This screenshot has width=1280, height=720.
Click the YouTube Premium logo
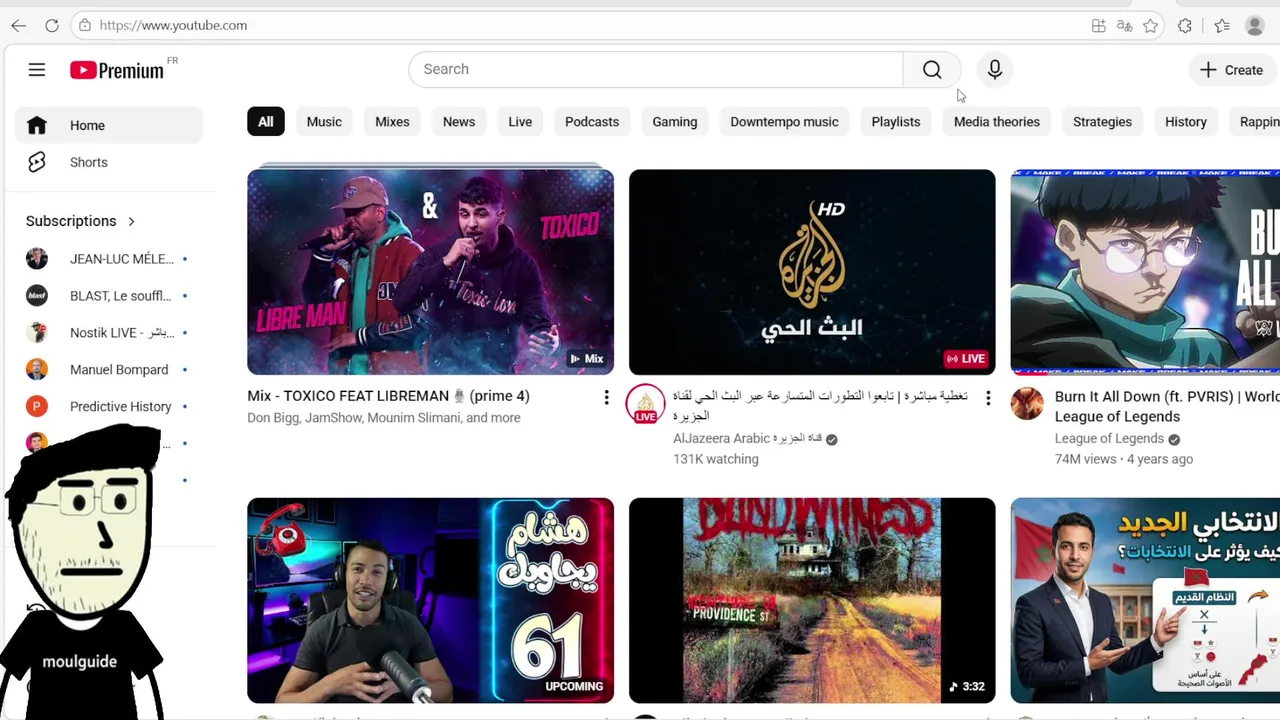point(117,70)
